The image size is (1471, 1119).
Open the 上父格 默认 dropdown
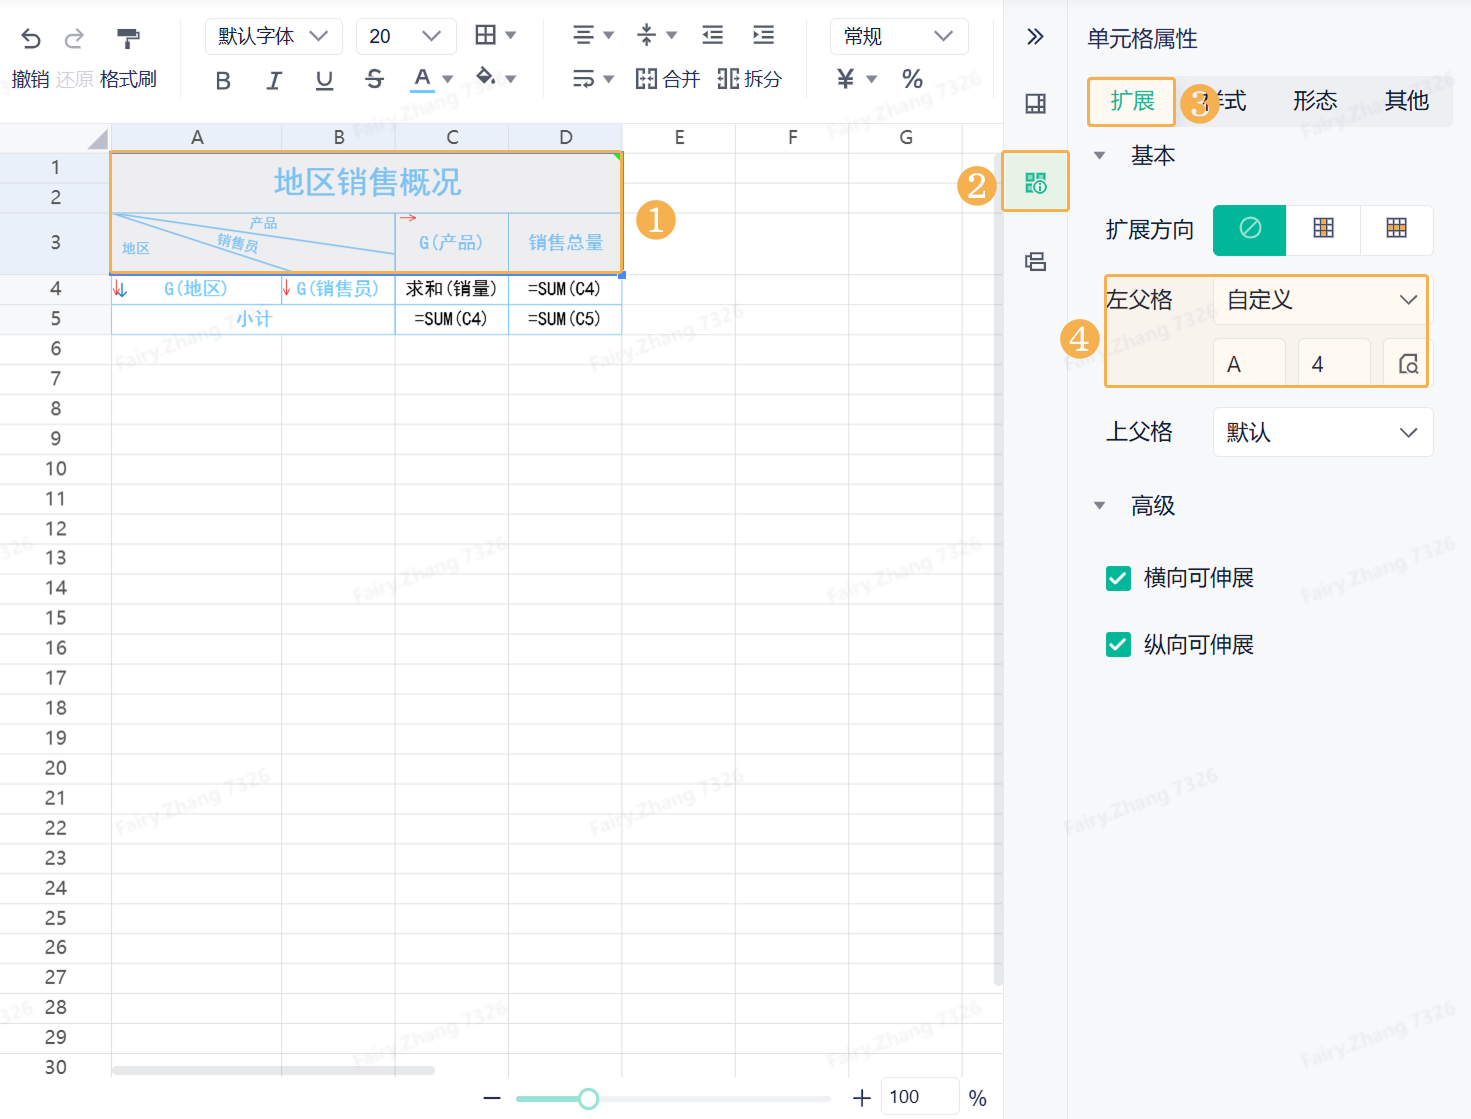coord(1322,432)
